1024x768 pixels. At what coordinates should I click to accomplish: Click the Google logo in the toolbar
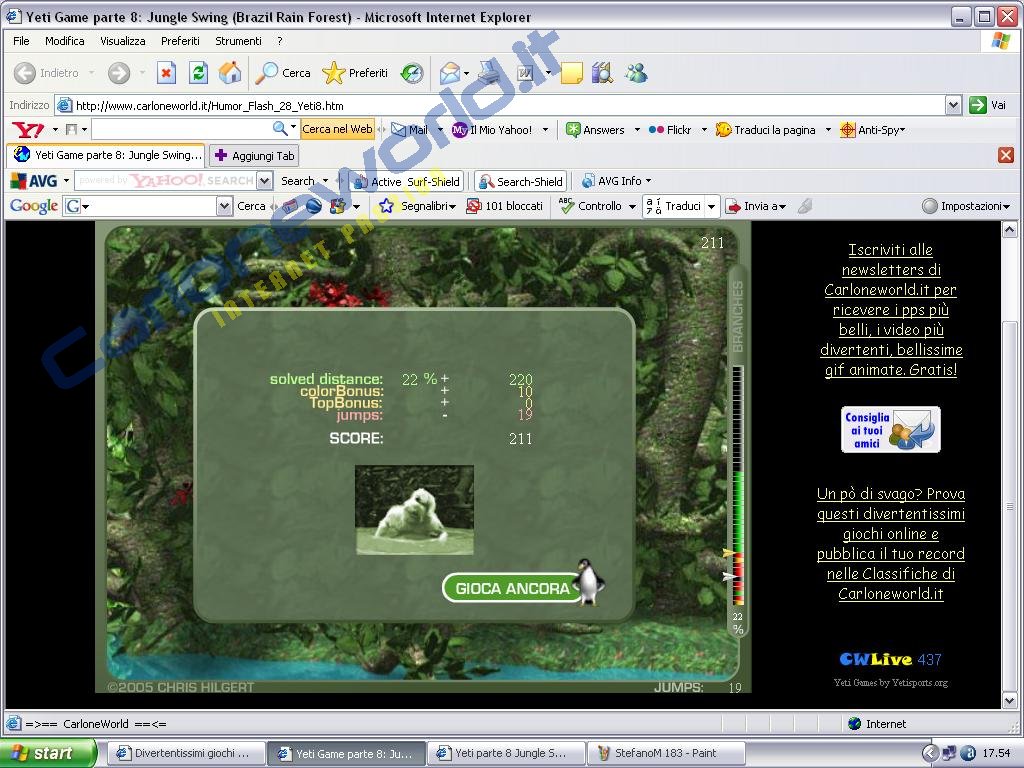(34, 206)
